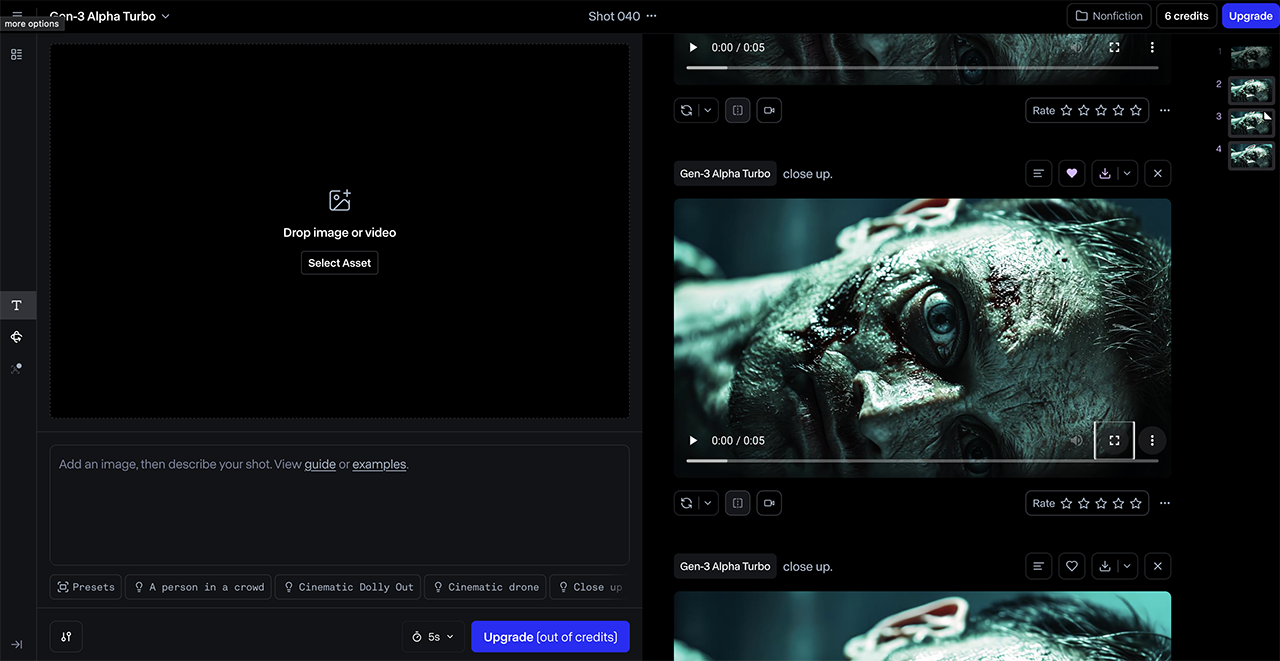Seek on the middle video progress bar
The width and height of the screenshot is (1280, 661).
click(x=922, y=461)
